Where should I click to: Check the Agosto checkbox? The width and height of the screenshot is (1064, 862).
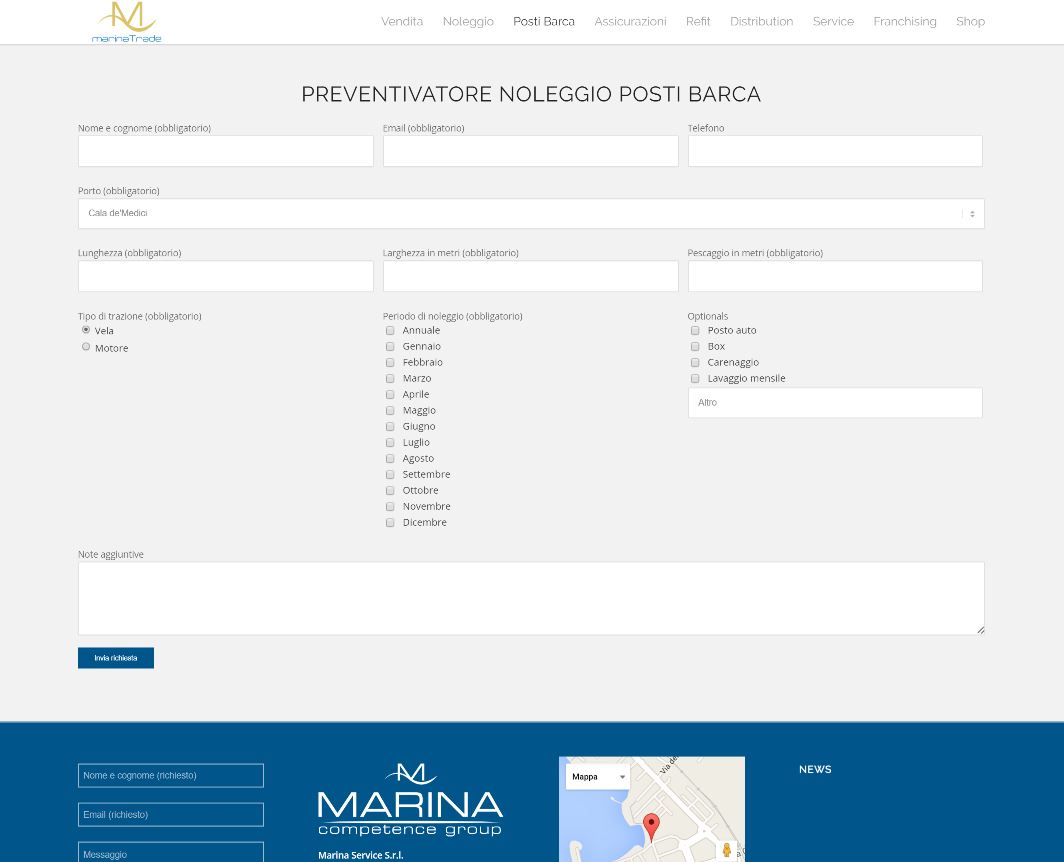pyautogui.click(x=390, y=459)
